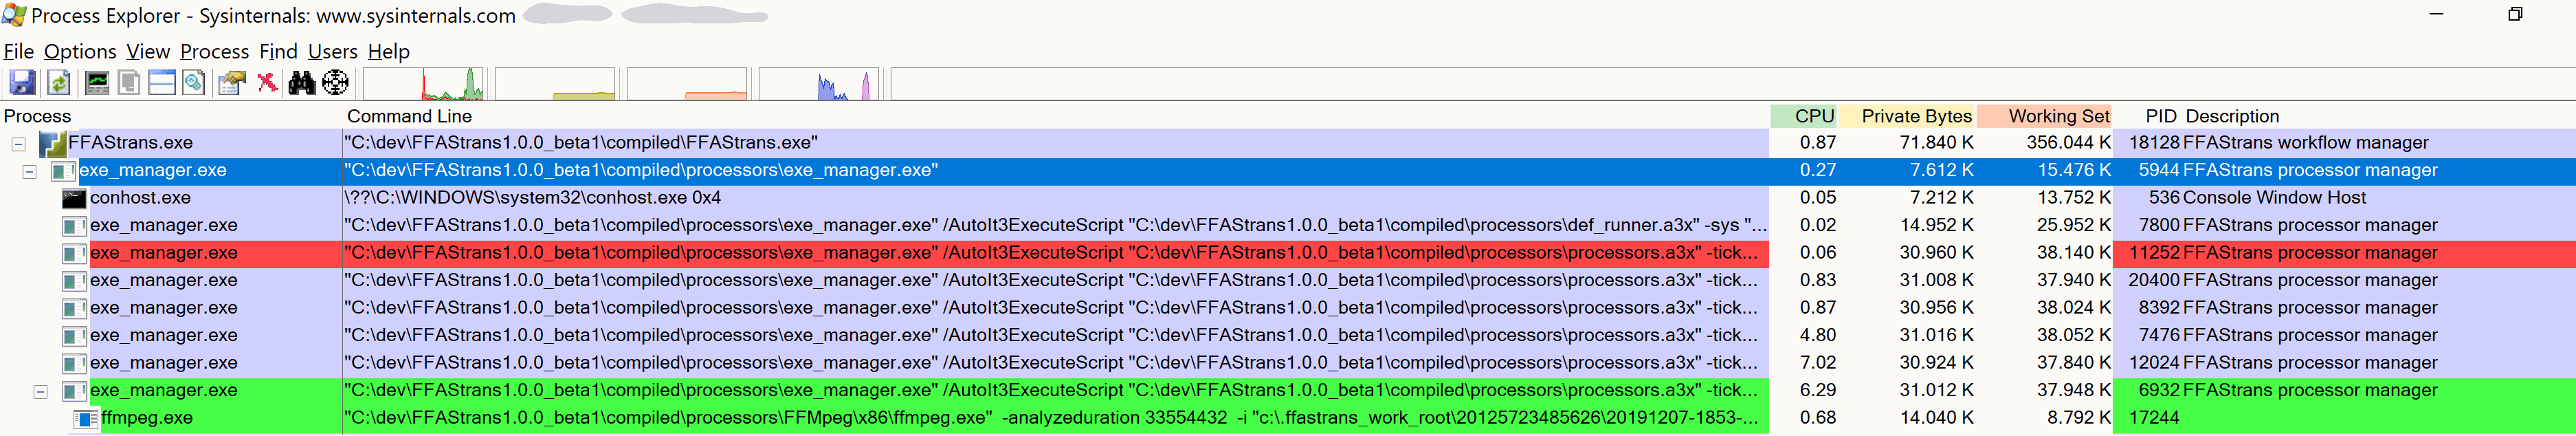Click the crosshair Find Window's Process icon
The image size is (2576, 436).
click(x=336, y=83)
